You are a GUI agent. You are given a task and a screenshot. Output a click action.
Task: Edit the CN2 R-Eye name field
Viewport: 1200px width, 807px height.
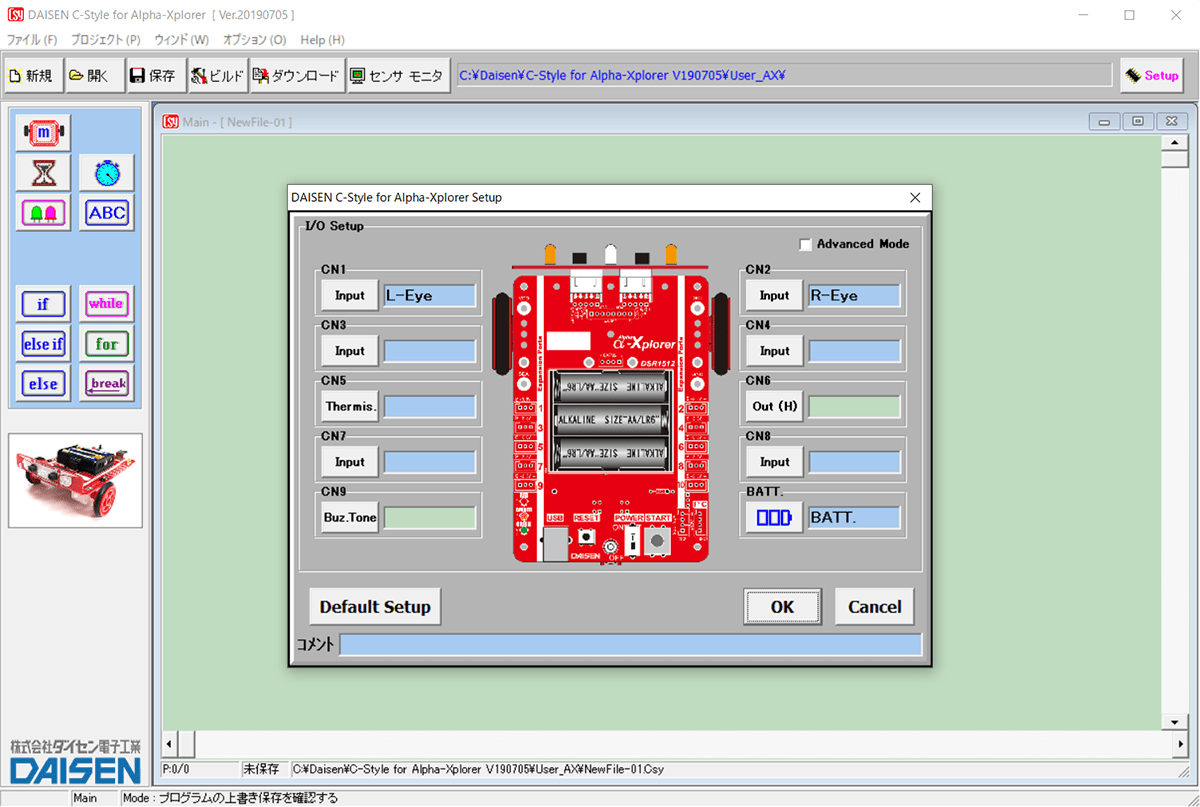(x=854, y=296)
